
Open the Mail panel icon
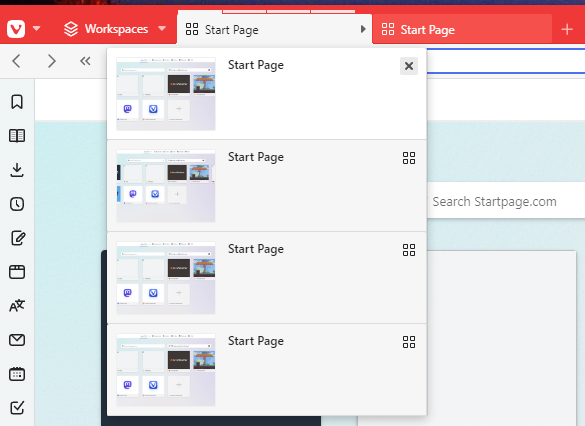tap(17, 340)
